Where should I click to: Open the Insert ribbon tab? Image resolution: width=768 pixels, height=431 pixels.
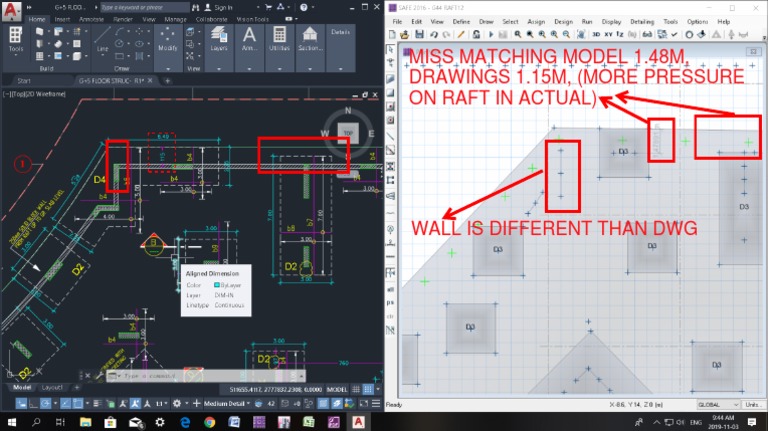[x=62, y=19]
